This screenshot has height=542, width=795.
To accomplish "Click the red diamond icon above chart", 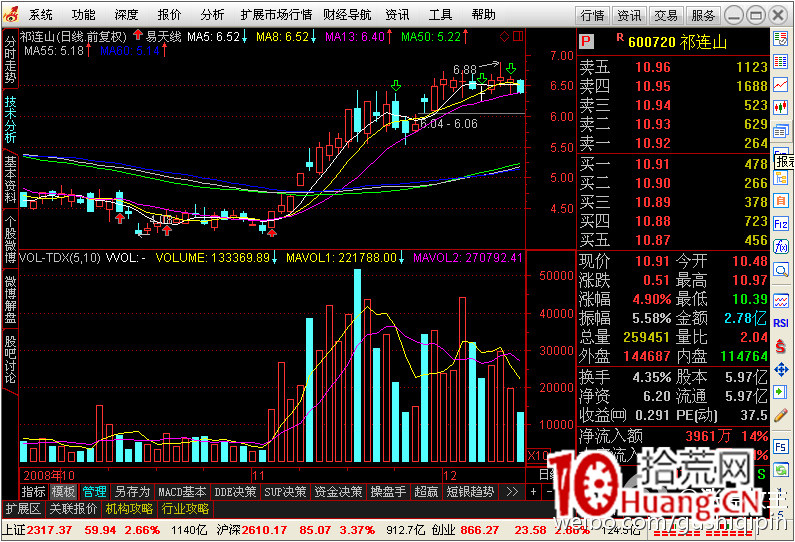I will point(504,36).
